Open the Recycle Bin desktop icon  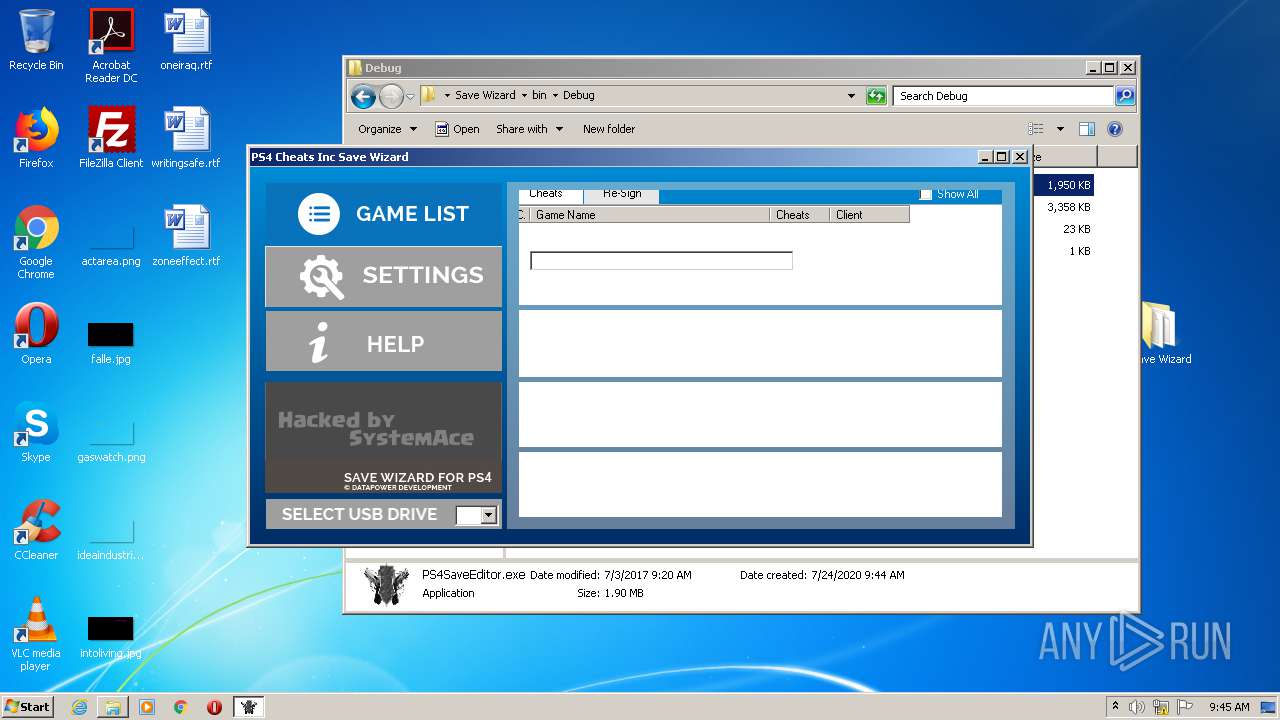click(36, 40)
